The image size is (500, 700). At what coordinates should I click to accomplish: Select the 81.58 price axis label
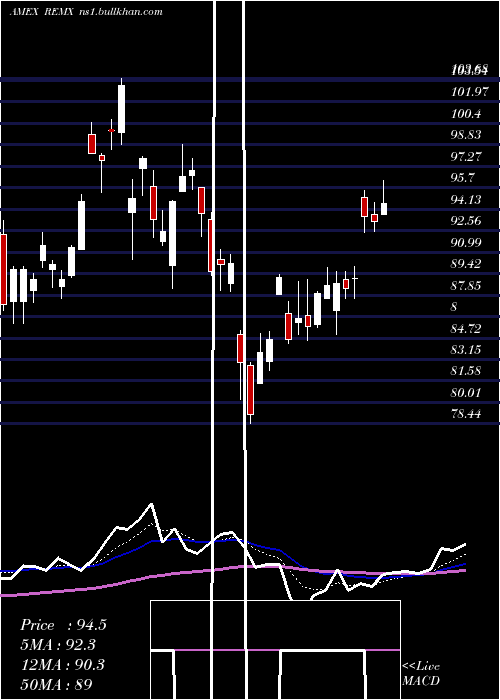click(x=467, y=371)
